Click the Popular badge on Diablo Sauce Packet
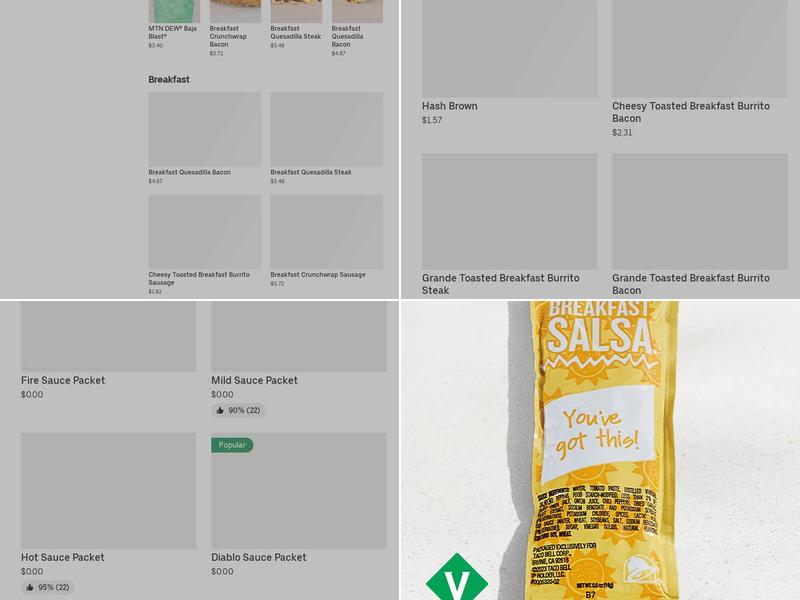Screen dimensions: 800x600 (232, 445)
